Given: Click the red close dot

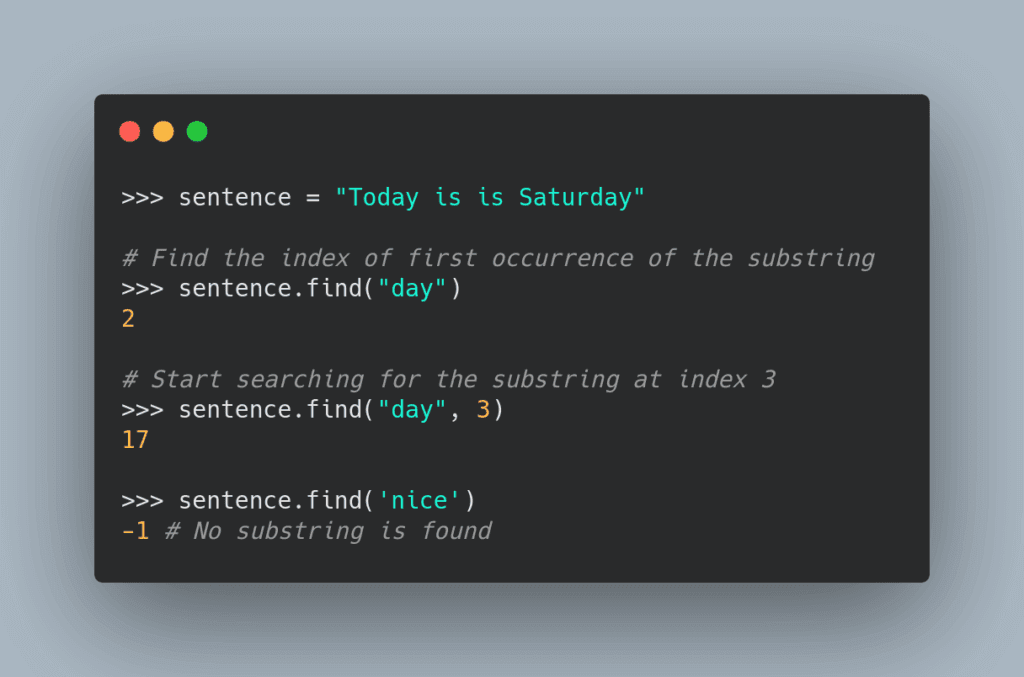Looking at the screenshot, I should point(129,131).
